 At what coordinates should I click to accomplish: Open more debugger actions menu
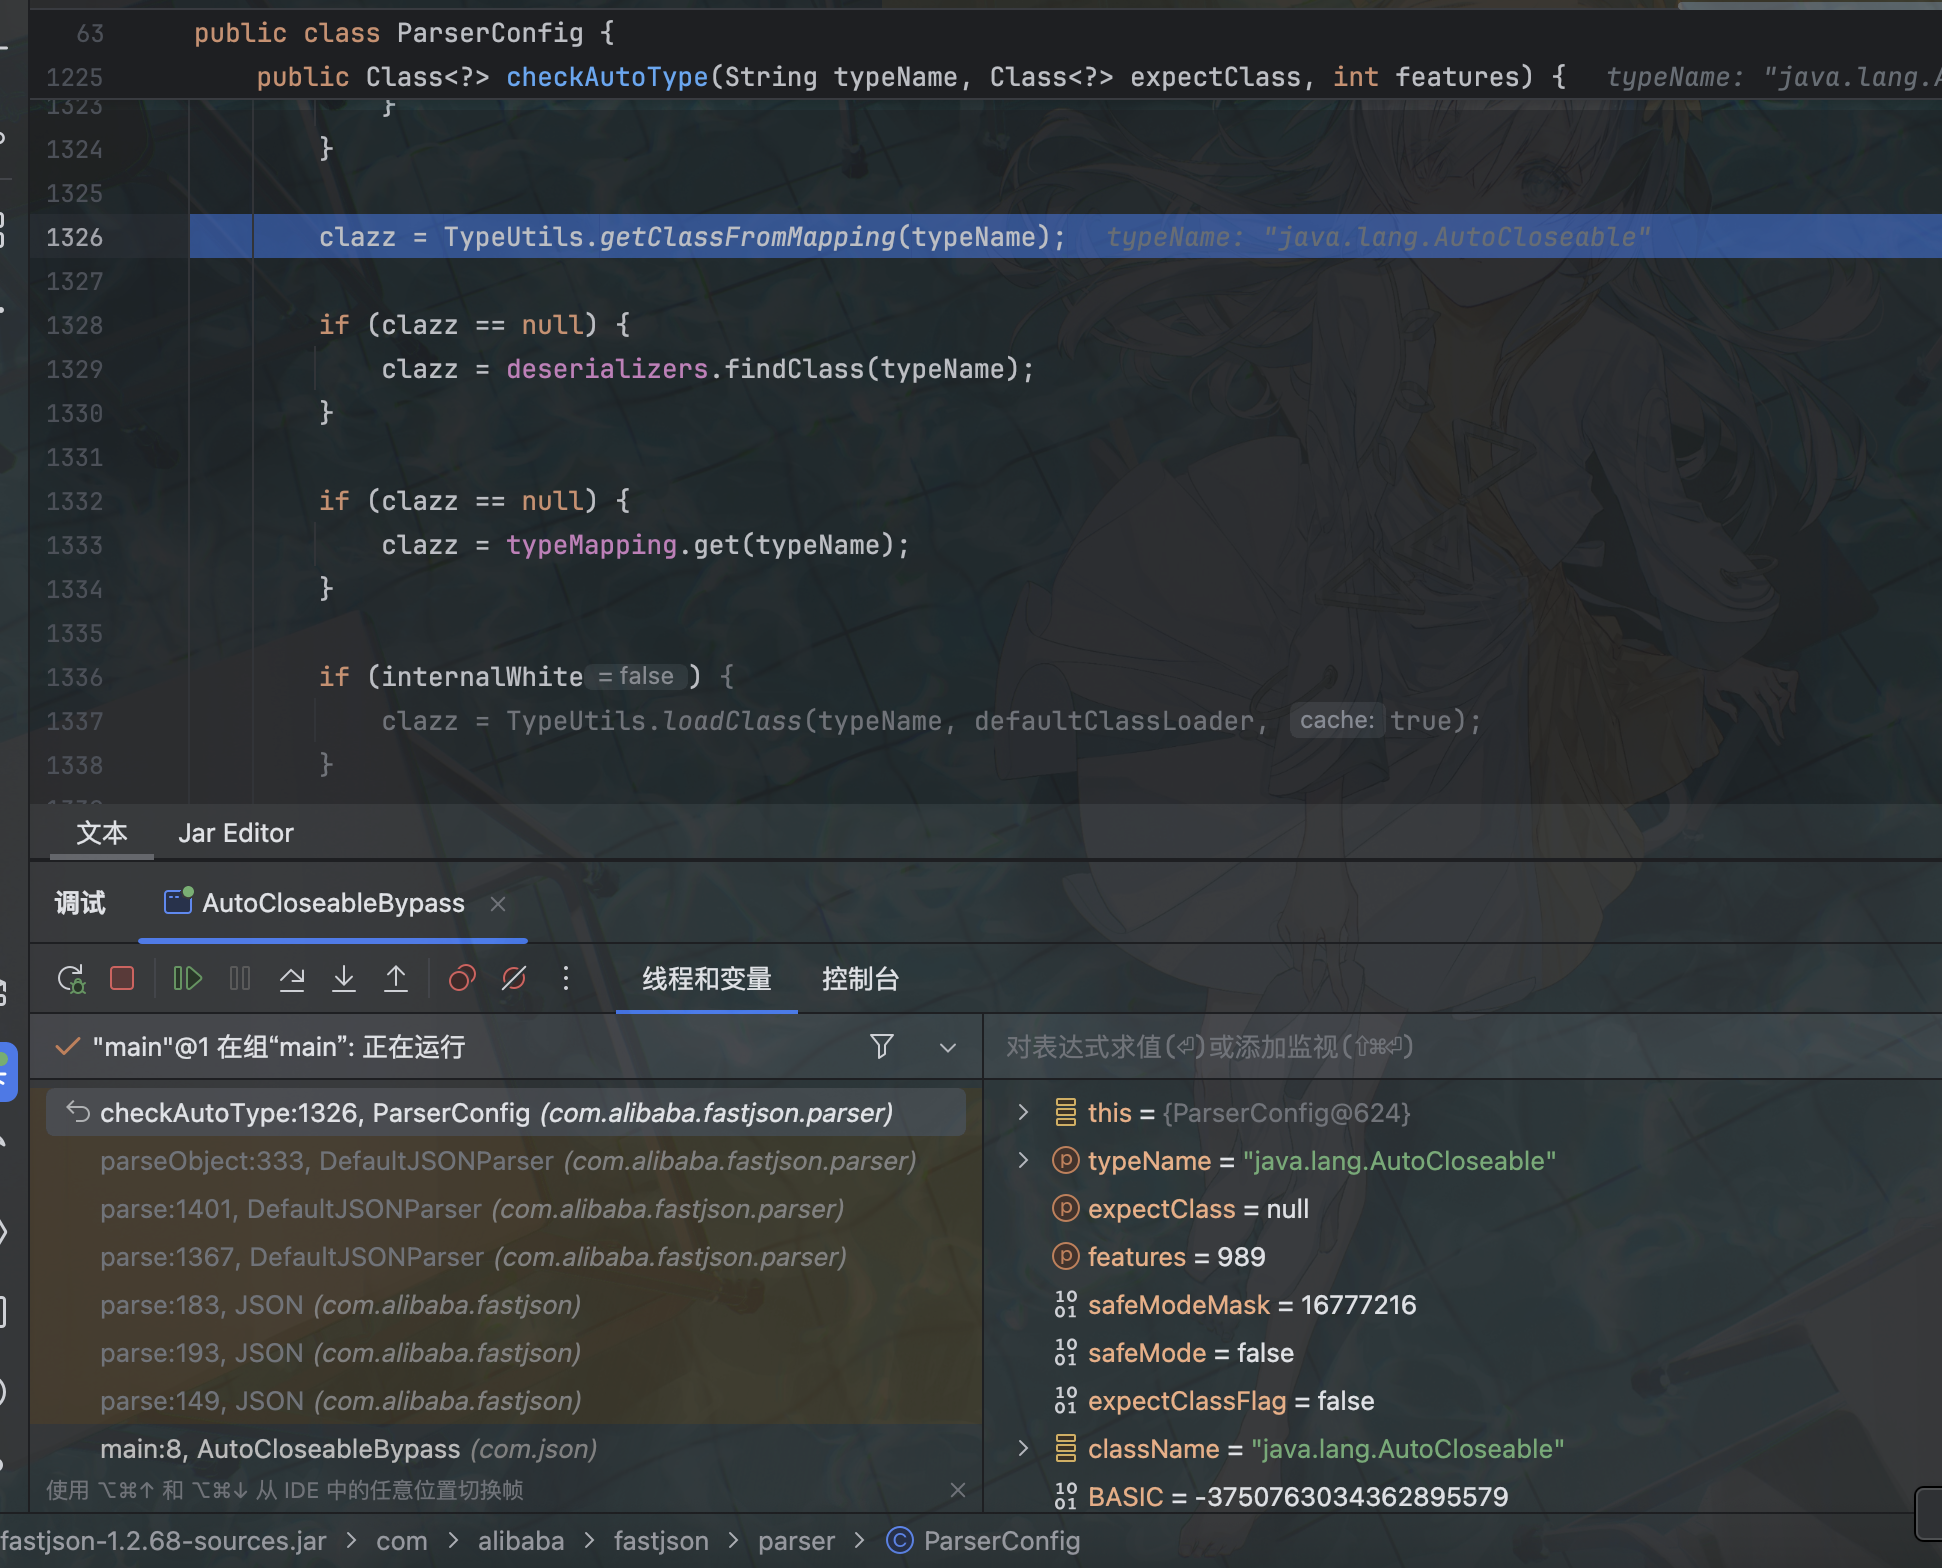point(566,978)
